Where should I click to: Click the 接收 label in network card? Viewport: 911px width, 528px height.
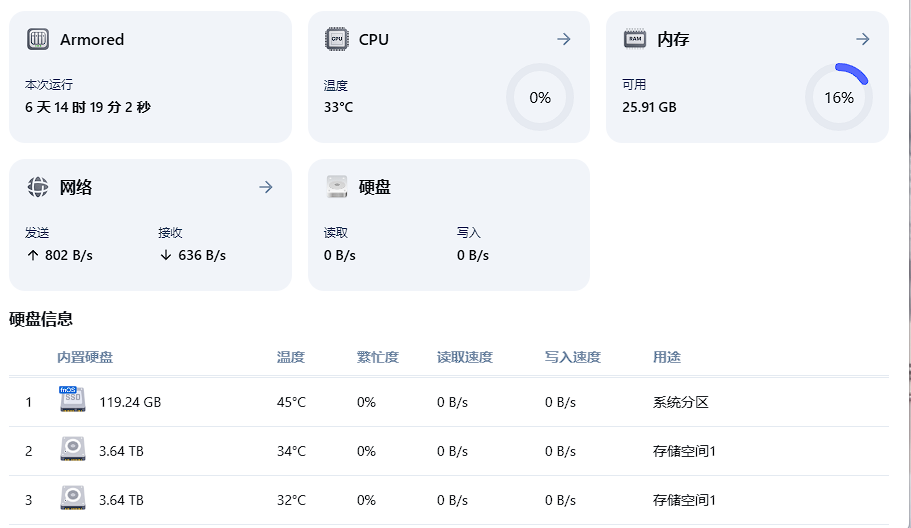tap(170, 233)
